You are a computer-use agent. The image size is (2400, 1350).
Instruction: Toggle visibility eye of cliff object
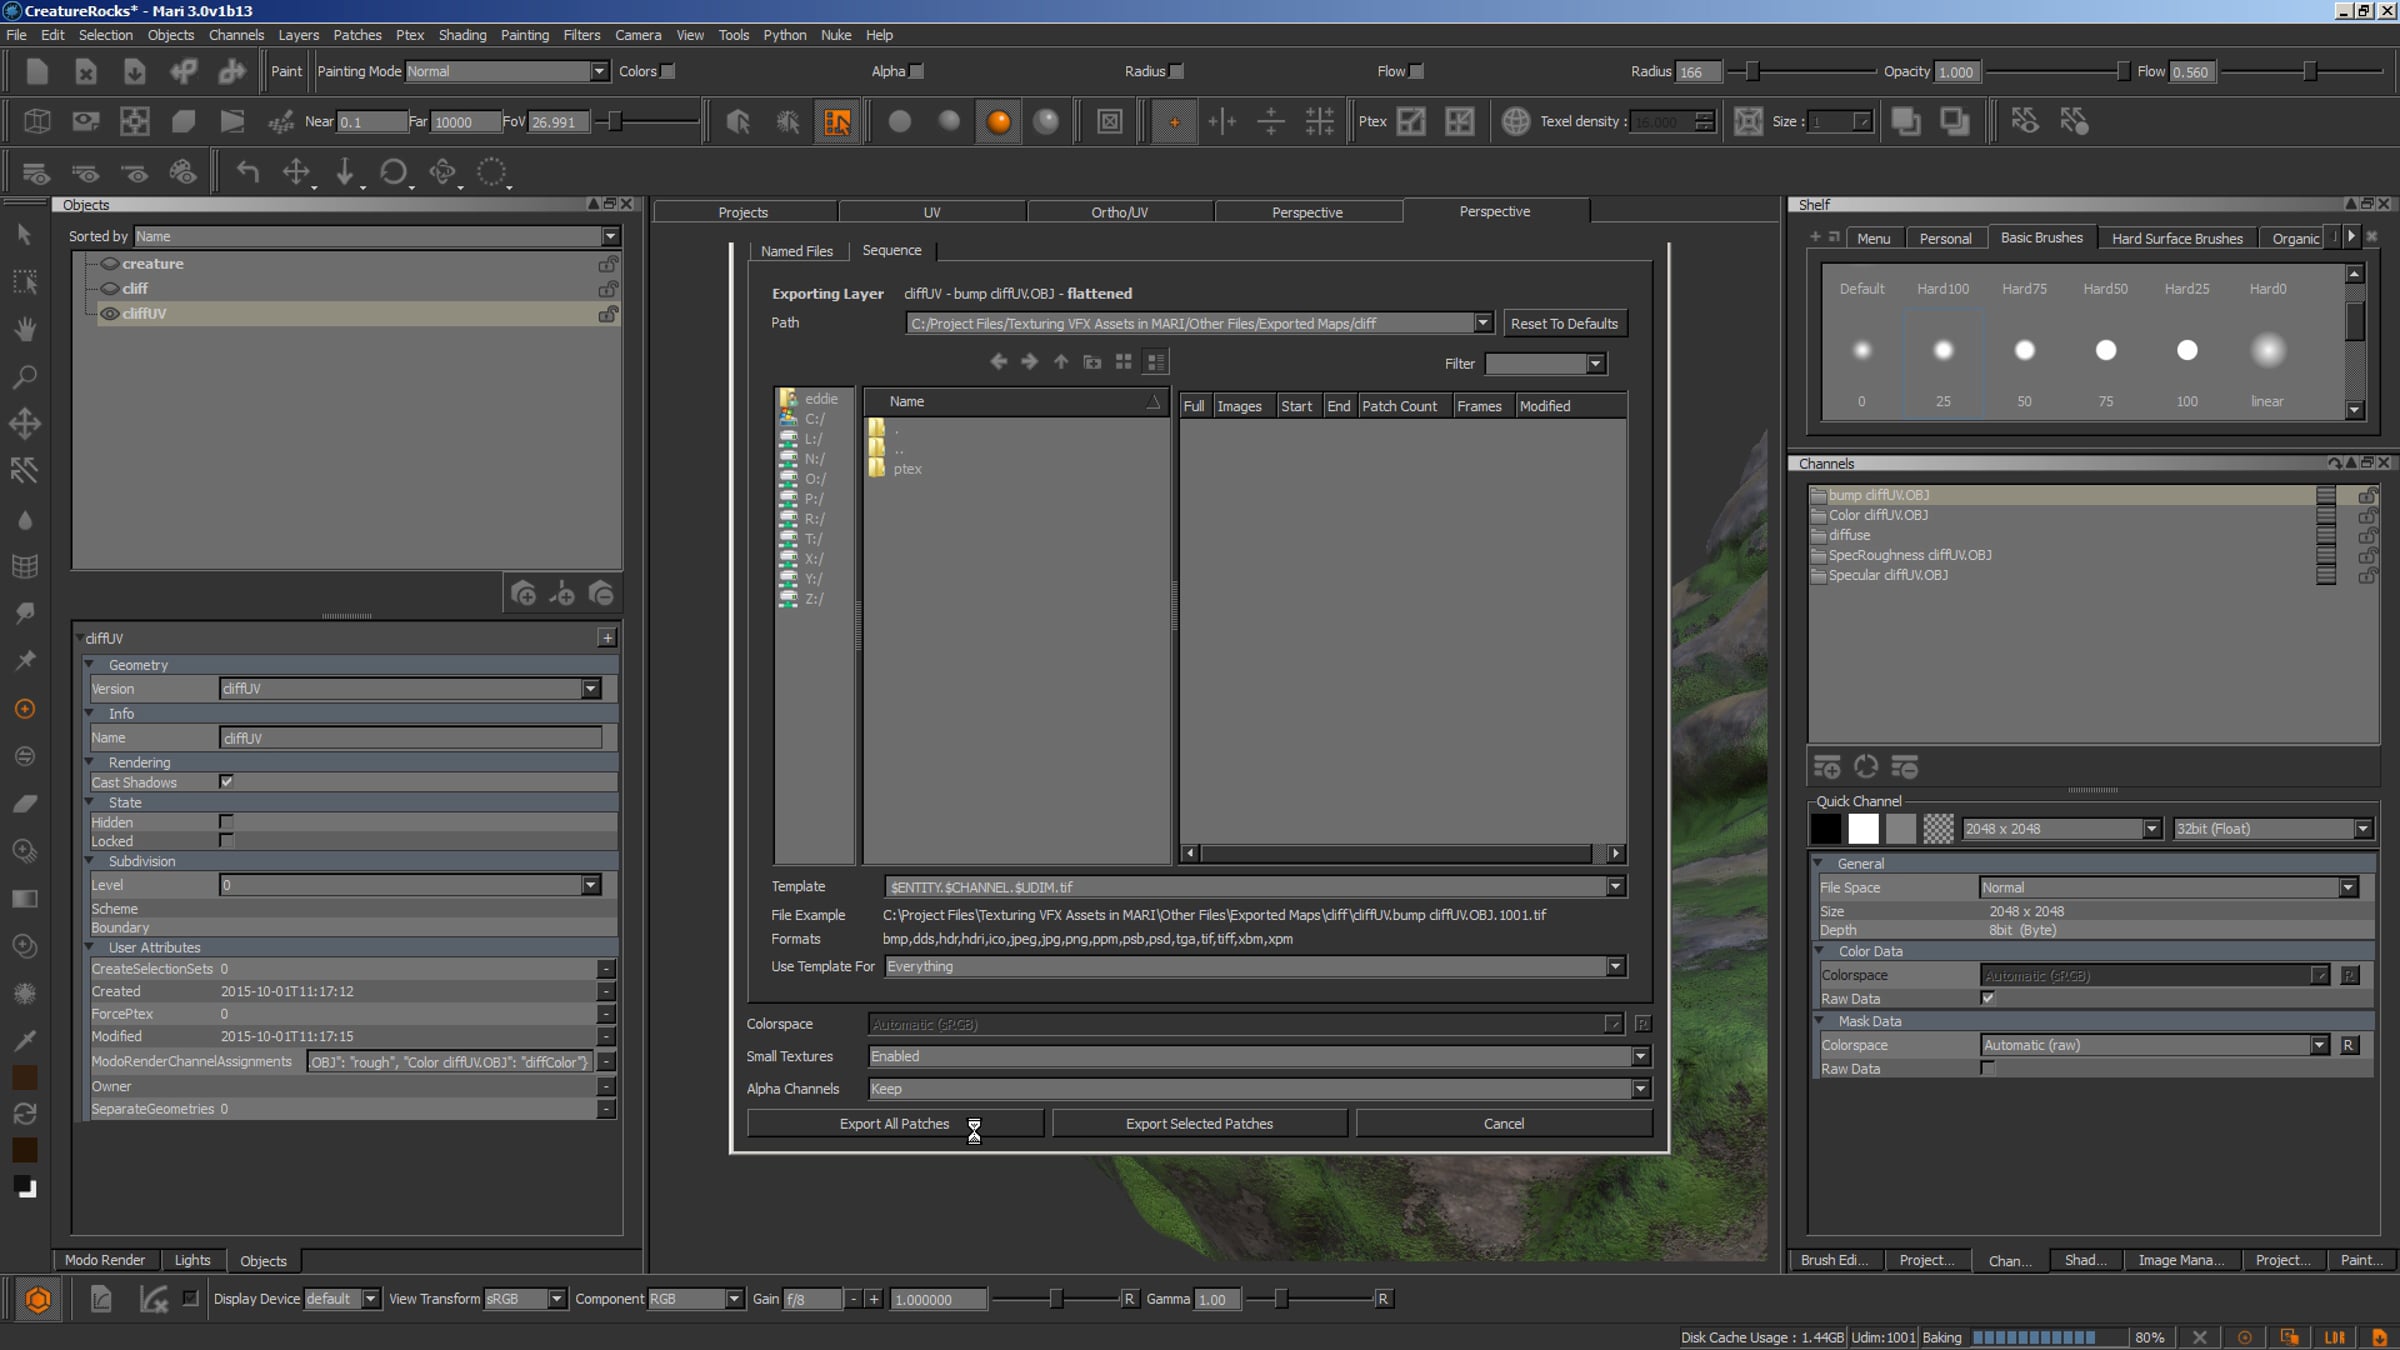(x=110, y=289)
